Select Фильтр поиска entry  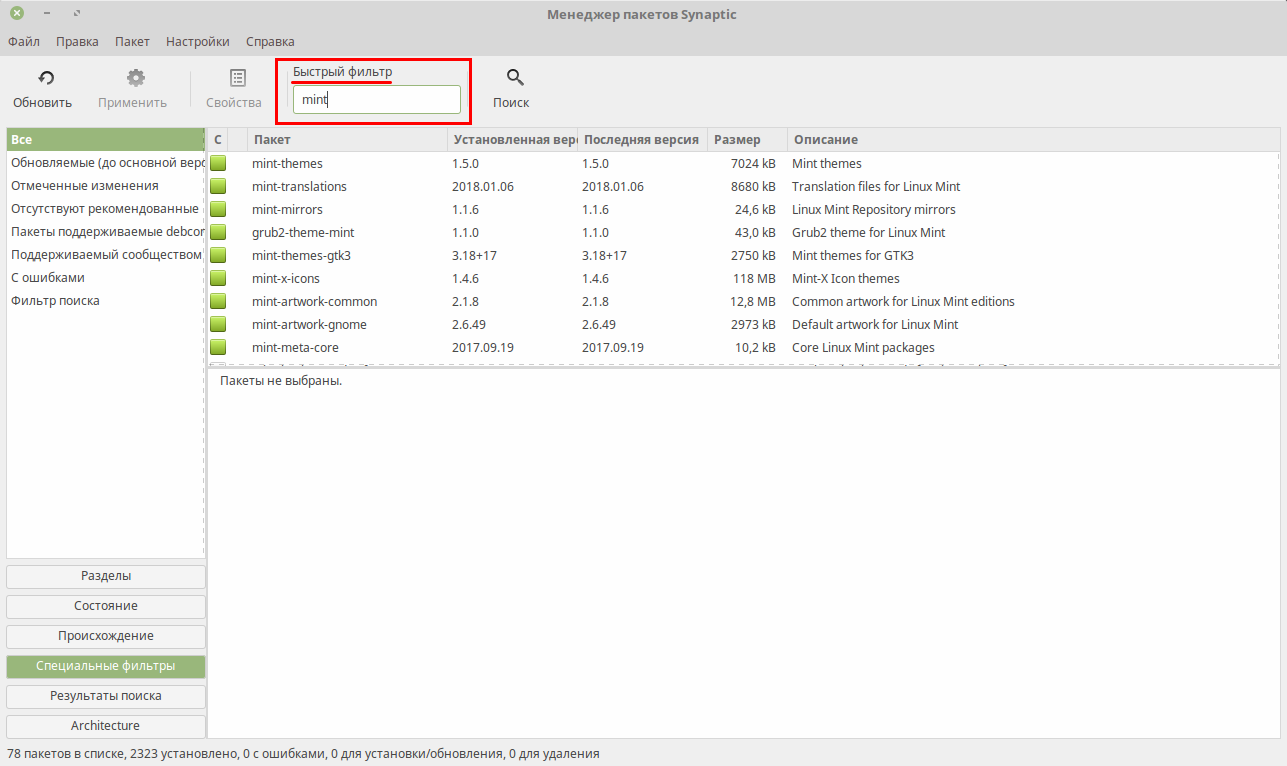[x=105, y=300]
